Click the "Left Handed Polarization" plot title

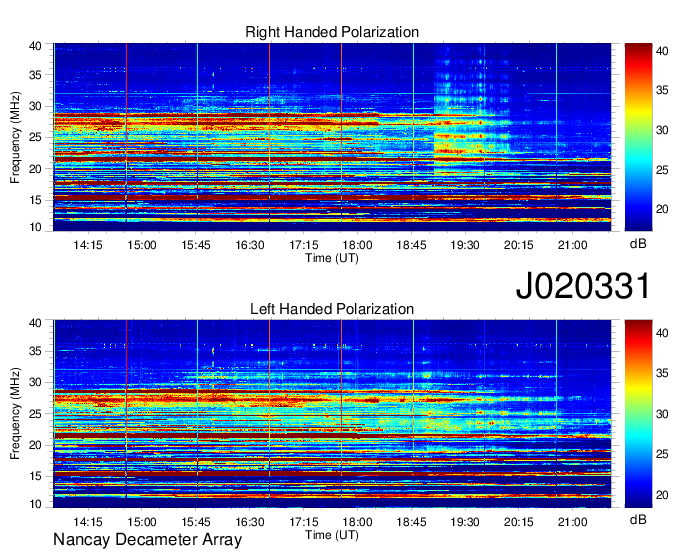tap(332, 309)
